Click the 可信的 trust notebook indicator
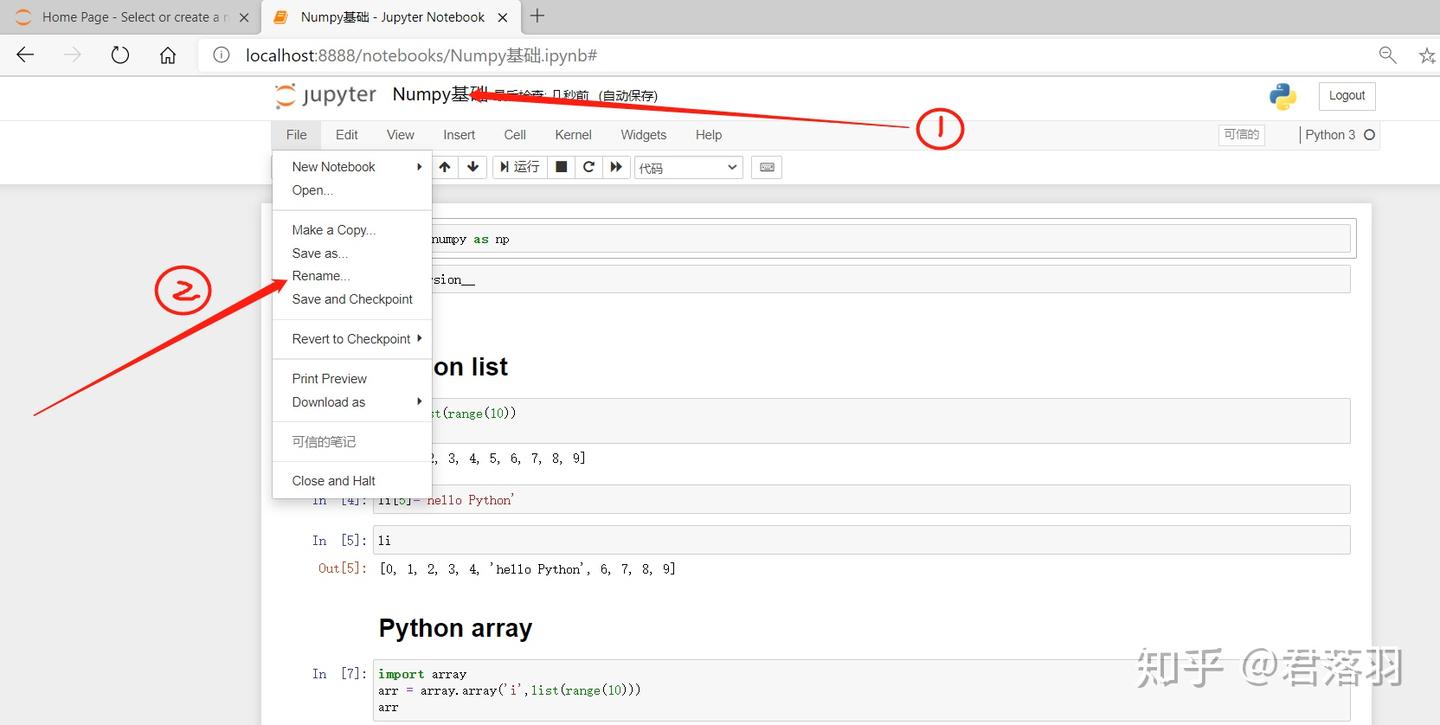This screenshot has width=1440, height=725. coord(1241,134)
